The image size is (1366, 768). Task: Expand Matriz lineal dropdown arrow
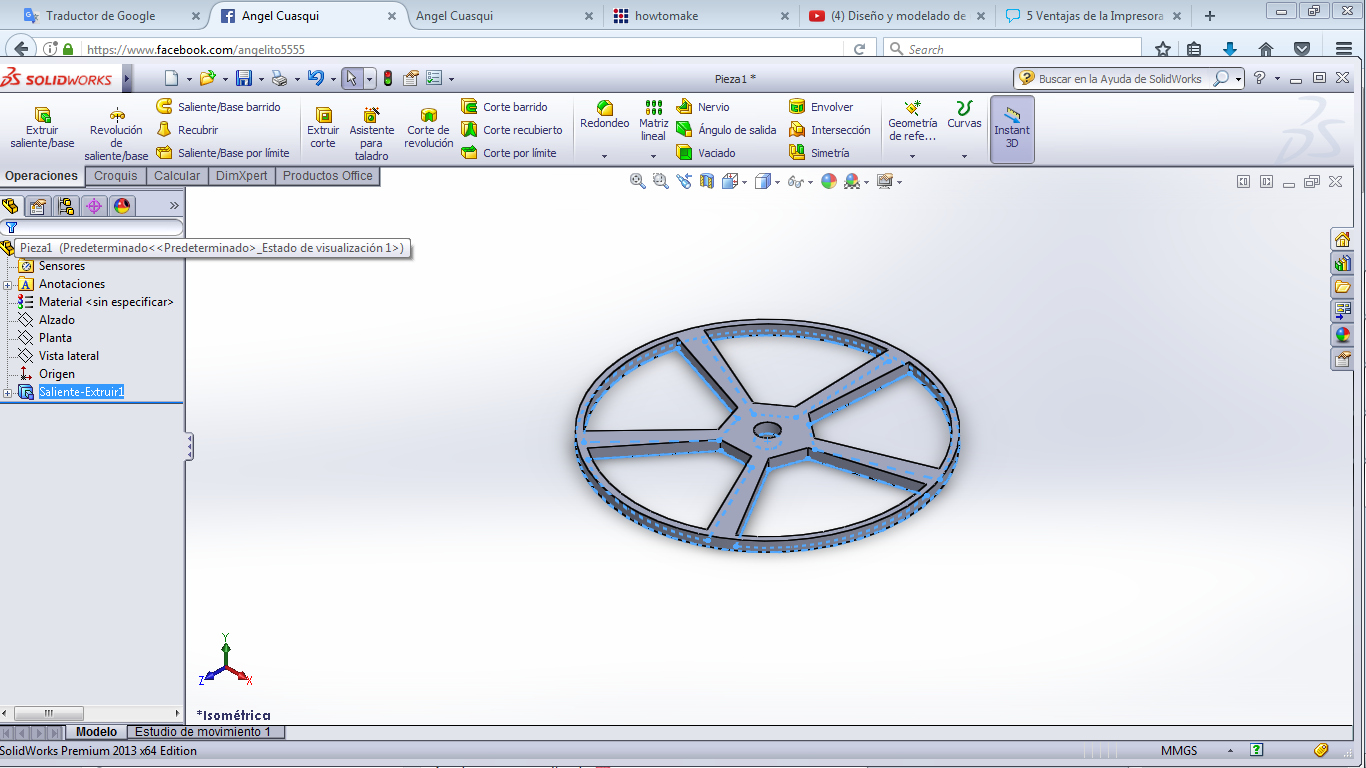[x=653, y=156]
